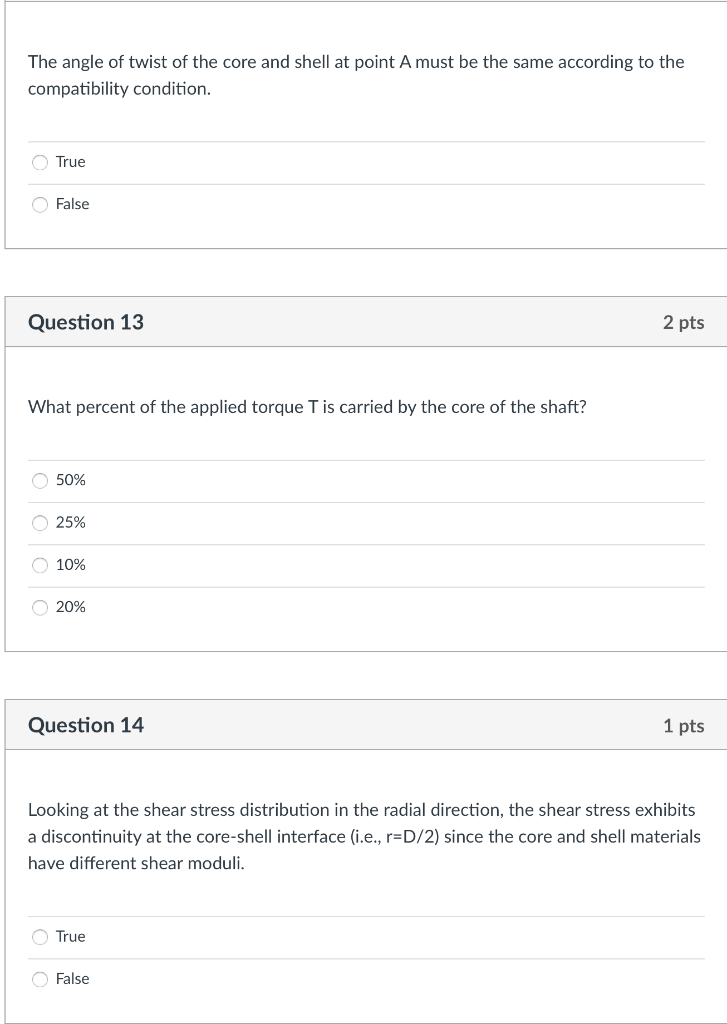727x1024 pixels.
Task: Choose the 10% radio button in Question 13
Action: (x=40, y=565)
